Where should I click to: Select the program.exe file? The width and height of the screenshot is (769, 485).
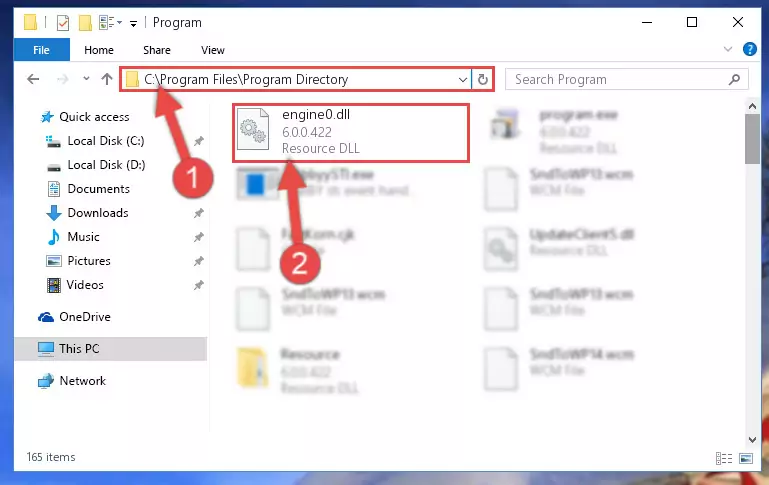click(x=554, y=130)
